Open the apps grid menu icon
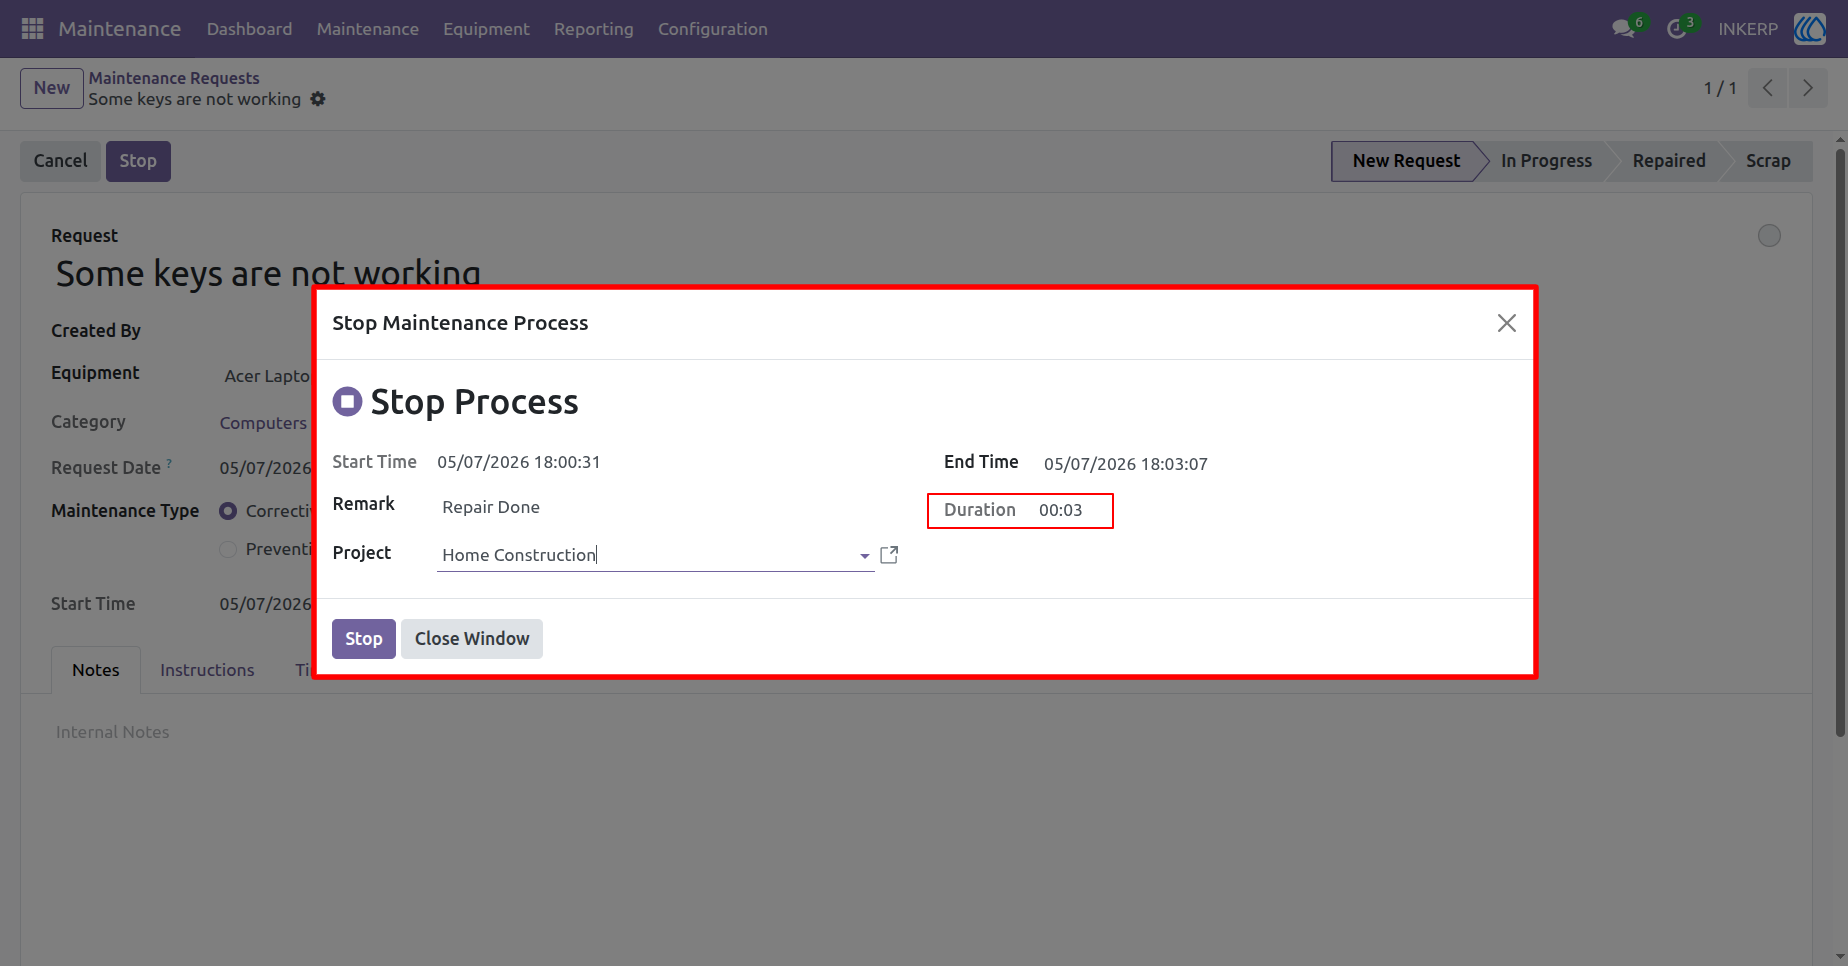Screen dimensions: 1848x966 tap(32, 29)
